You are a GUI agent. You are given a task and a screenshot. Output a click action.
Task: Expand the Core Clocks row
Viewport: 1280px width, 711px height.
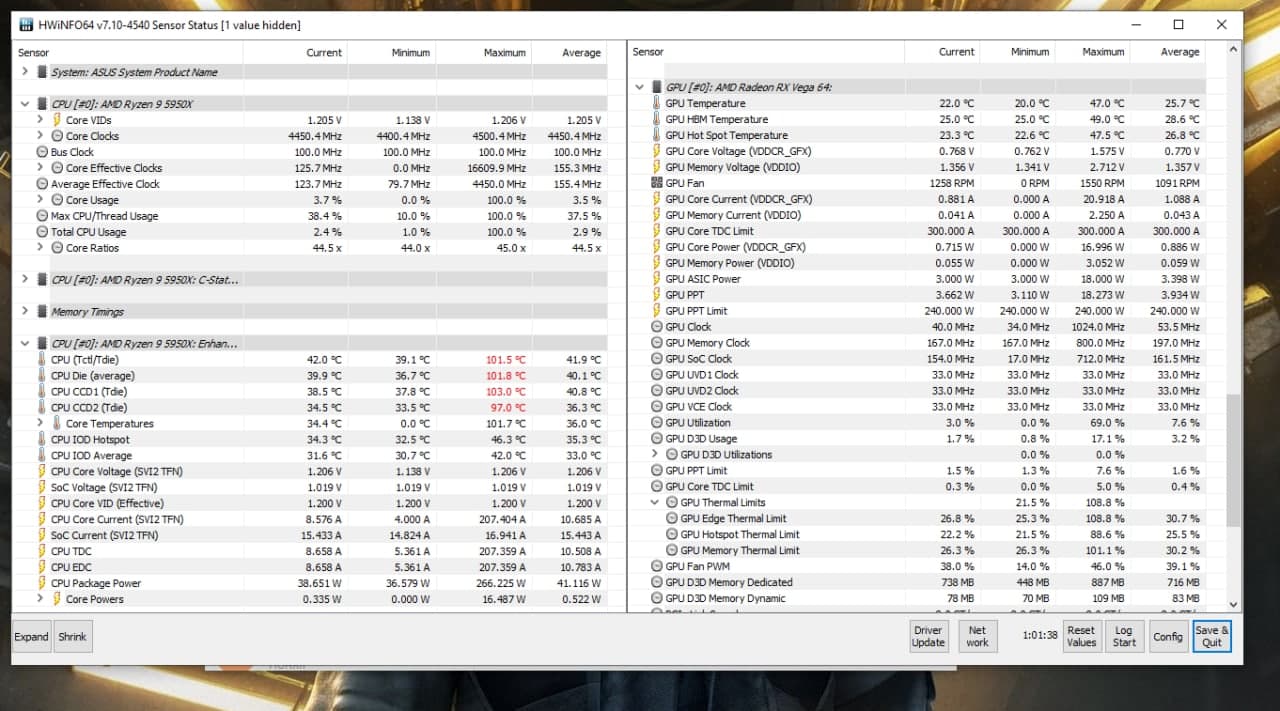point(40,136)
